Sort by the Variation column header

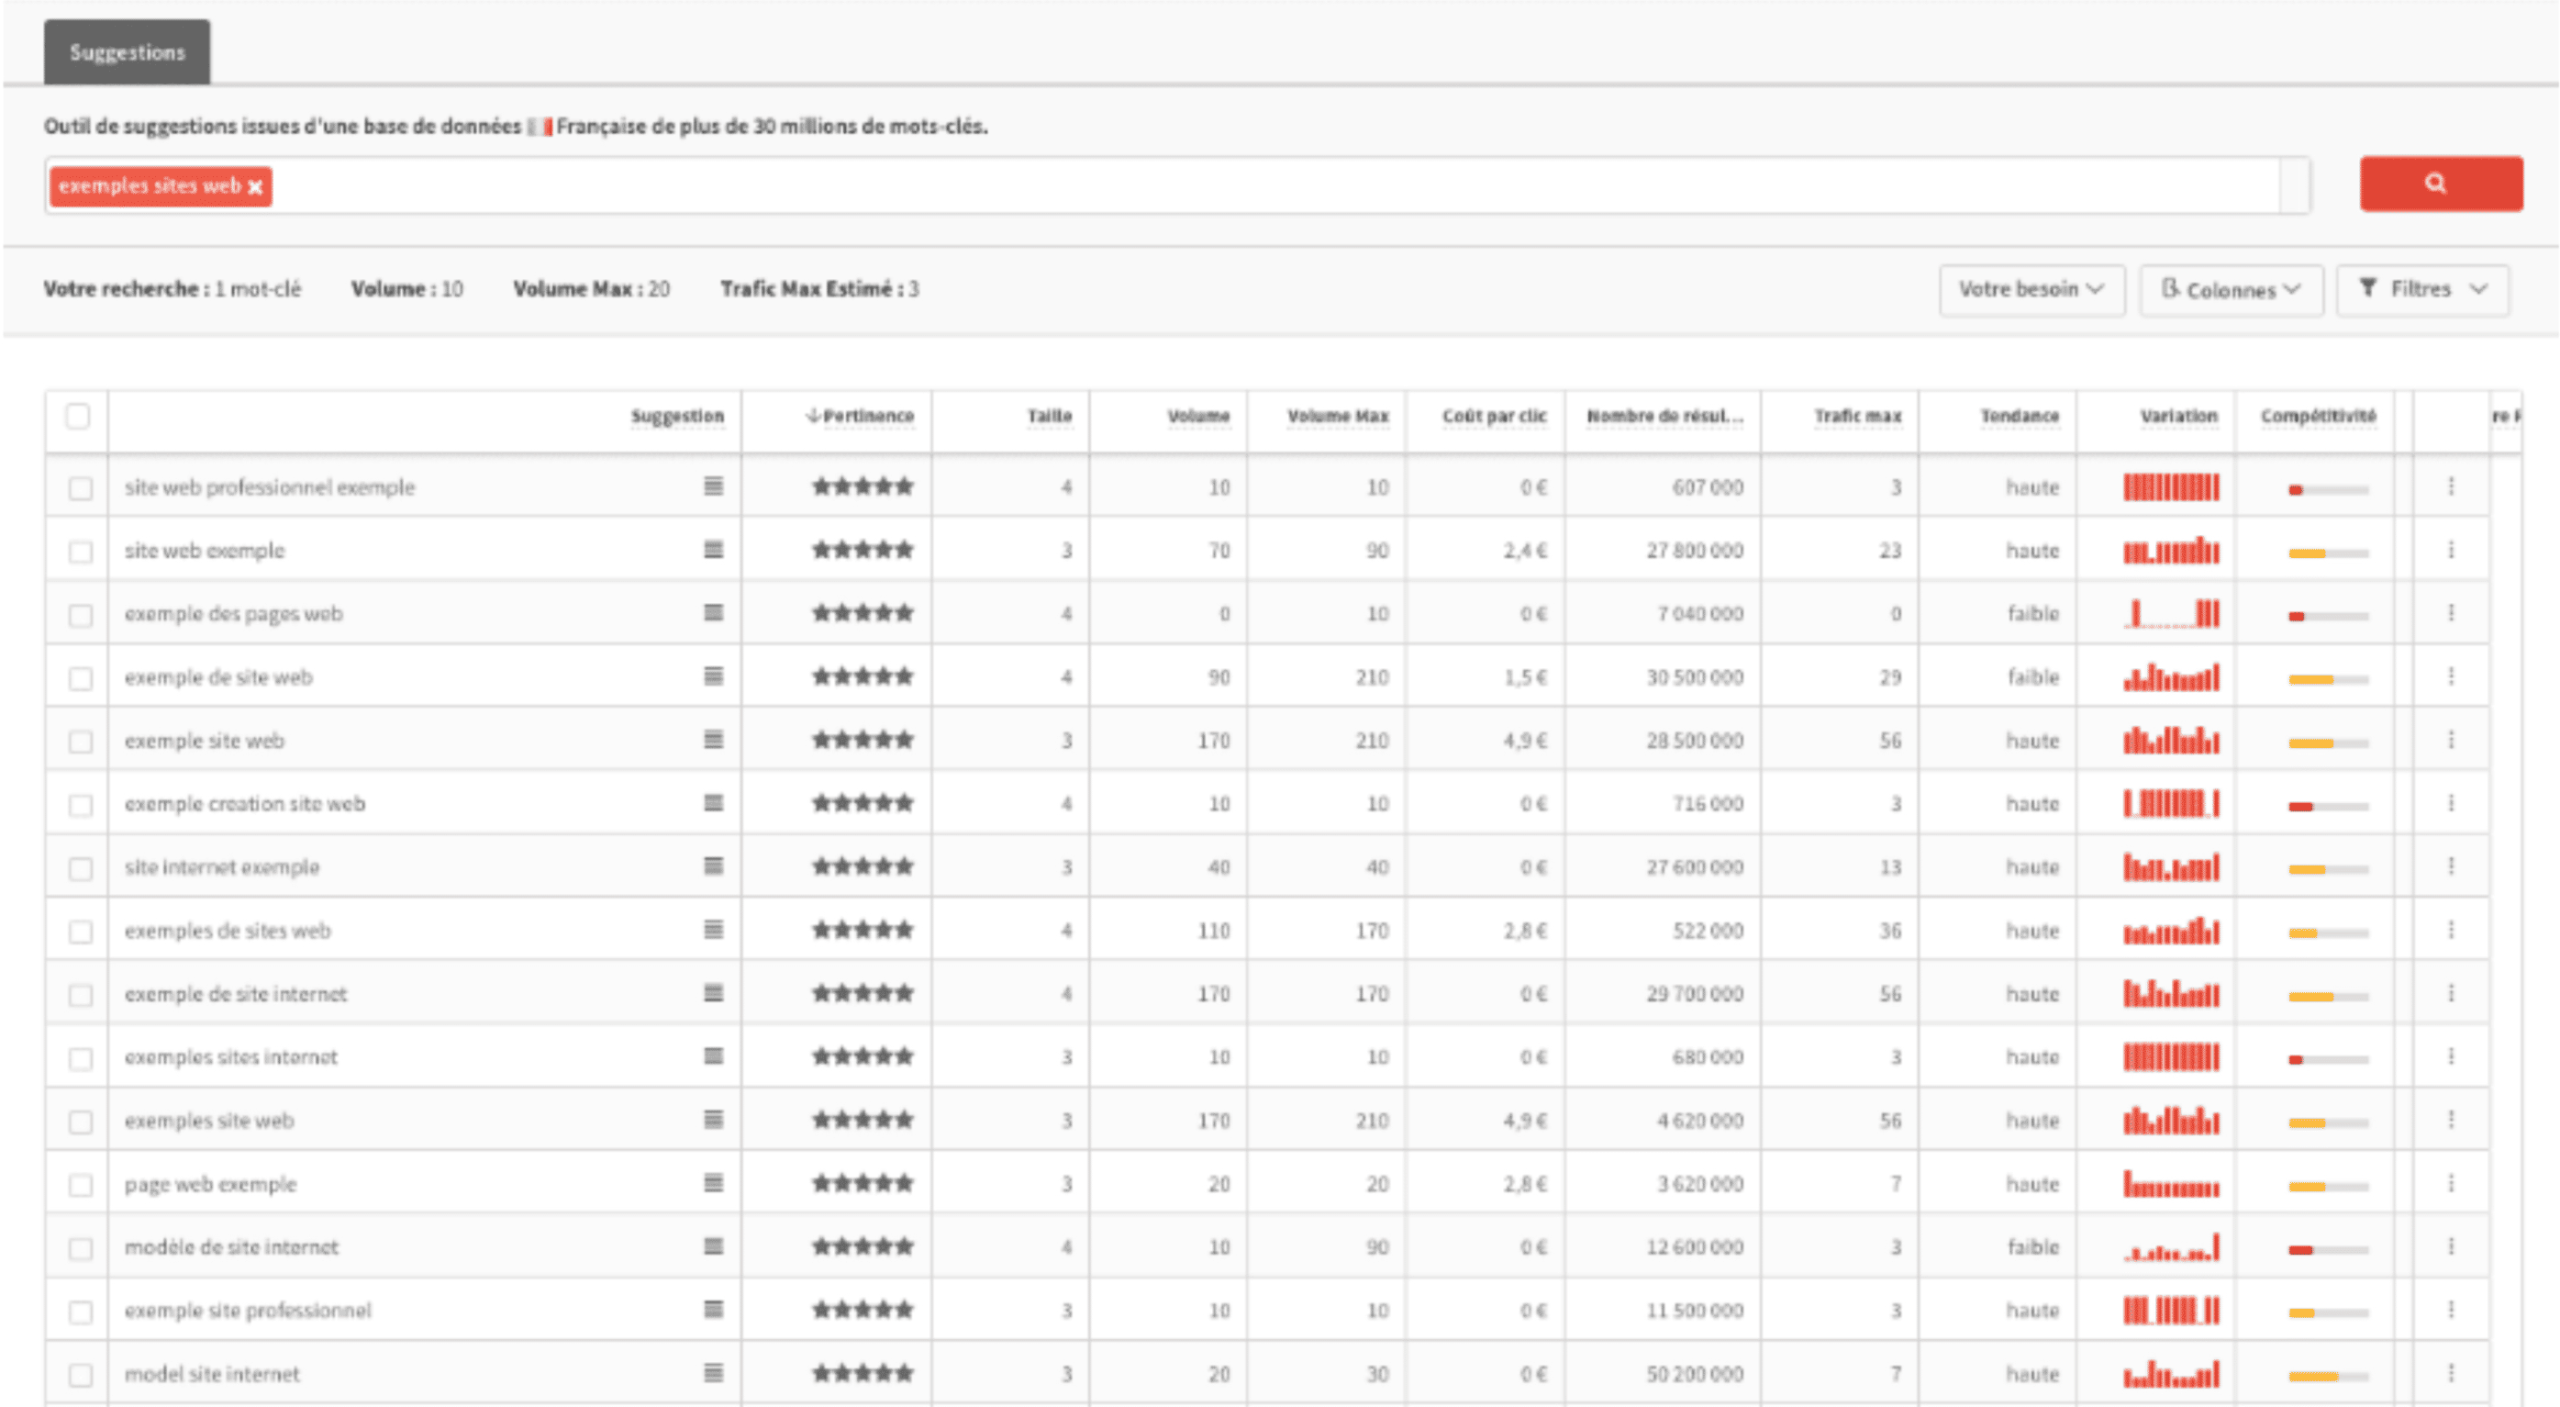tap(2178, 416)
